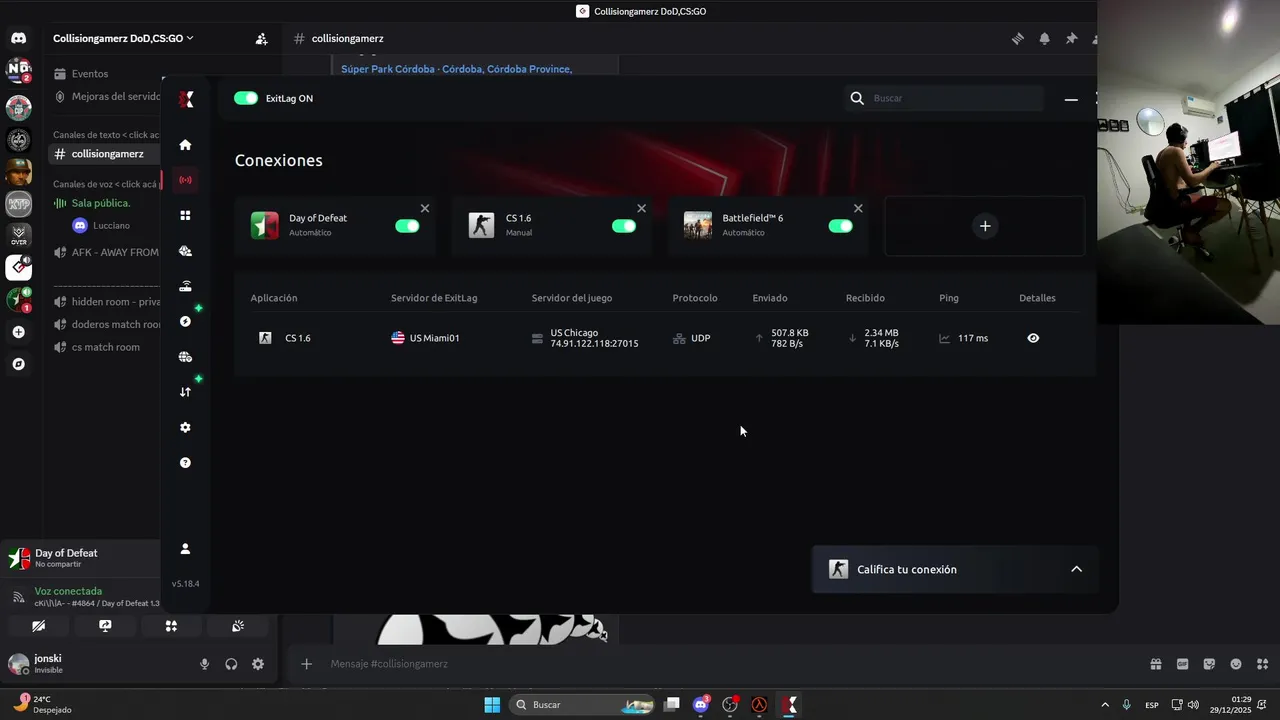Image resolution: width=1280 pixels, height=720 pixels.
Task: Collapse Canales de texto category
Action: [105, 135]
